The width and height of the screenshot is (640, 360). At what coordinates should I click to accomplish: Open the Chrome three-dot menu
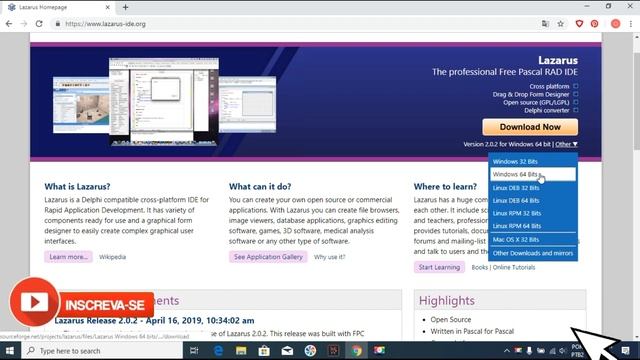click(x=631, y=24)
